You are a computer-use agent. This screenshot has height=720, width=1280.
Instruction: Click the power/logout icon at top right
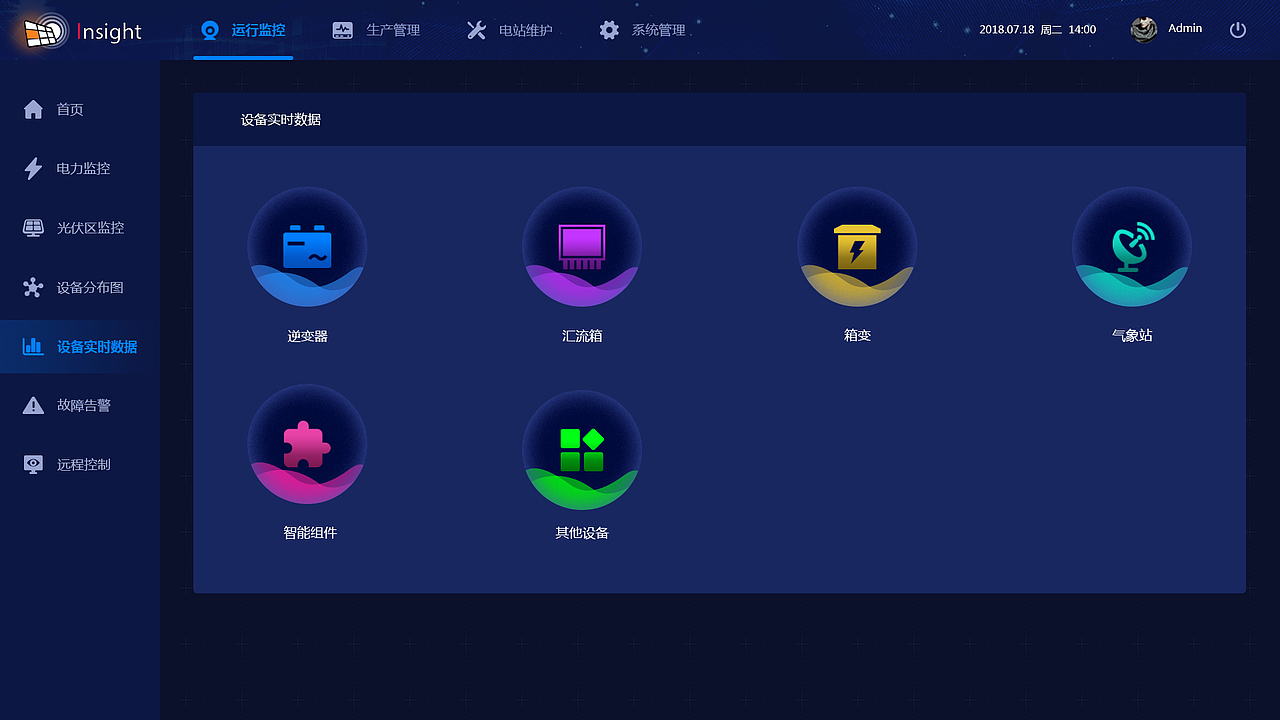pos(1237,29)
